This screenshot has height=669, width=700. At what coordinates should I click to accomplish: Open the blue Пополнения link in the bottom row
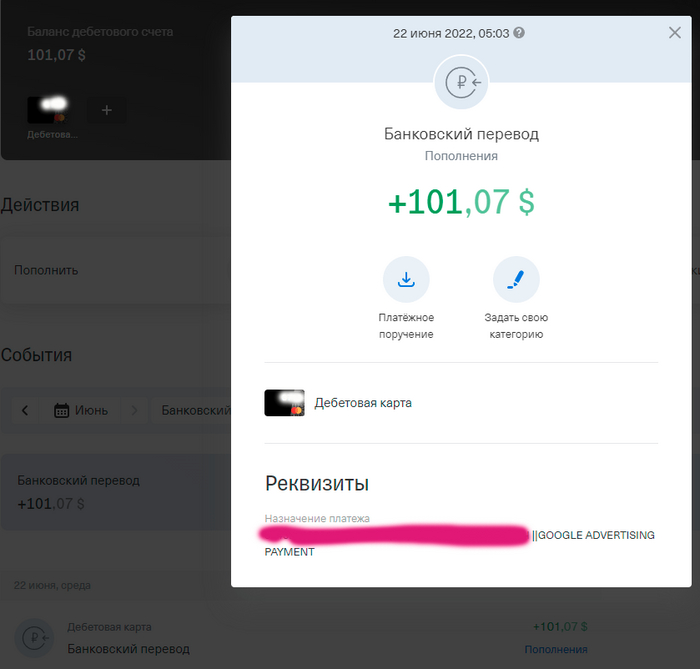(556, 649)
